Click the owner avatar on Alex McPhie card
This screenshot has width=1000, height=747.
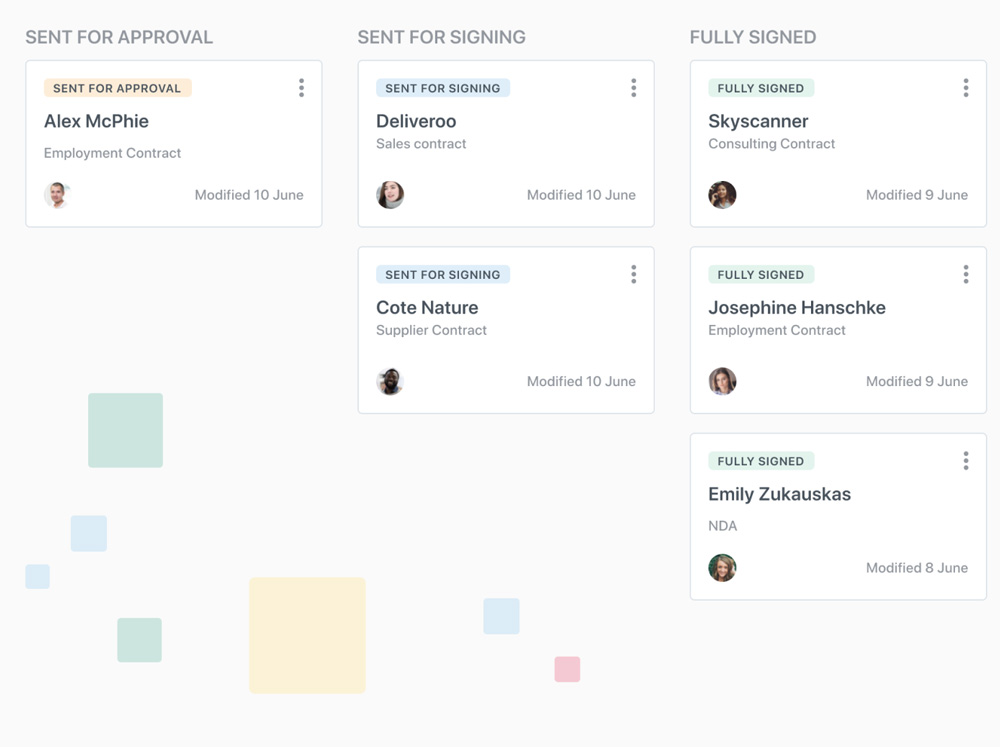(x=58, y=194)
